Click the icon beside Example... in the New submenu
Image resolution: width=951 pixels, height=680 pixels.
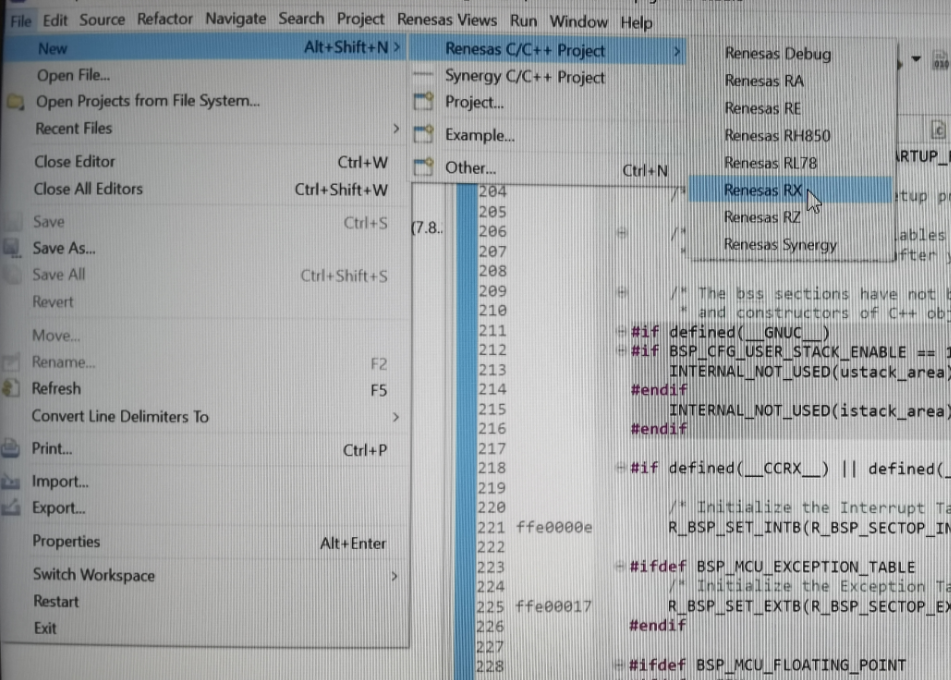[x=425, y=134]
